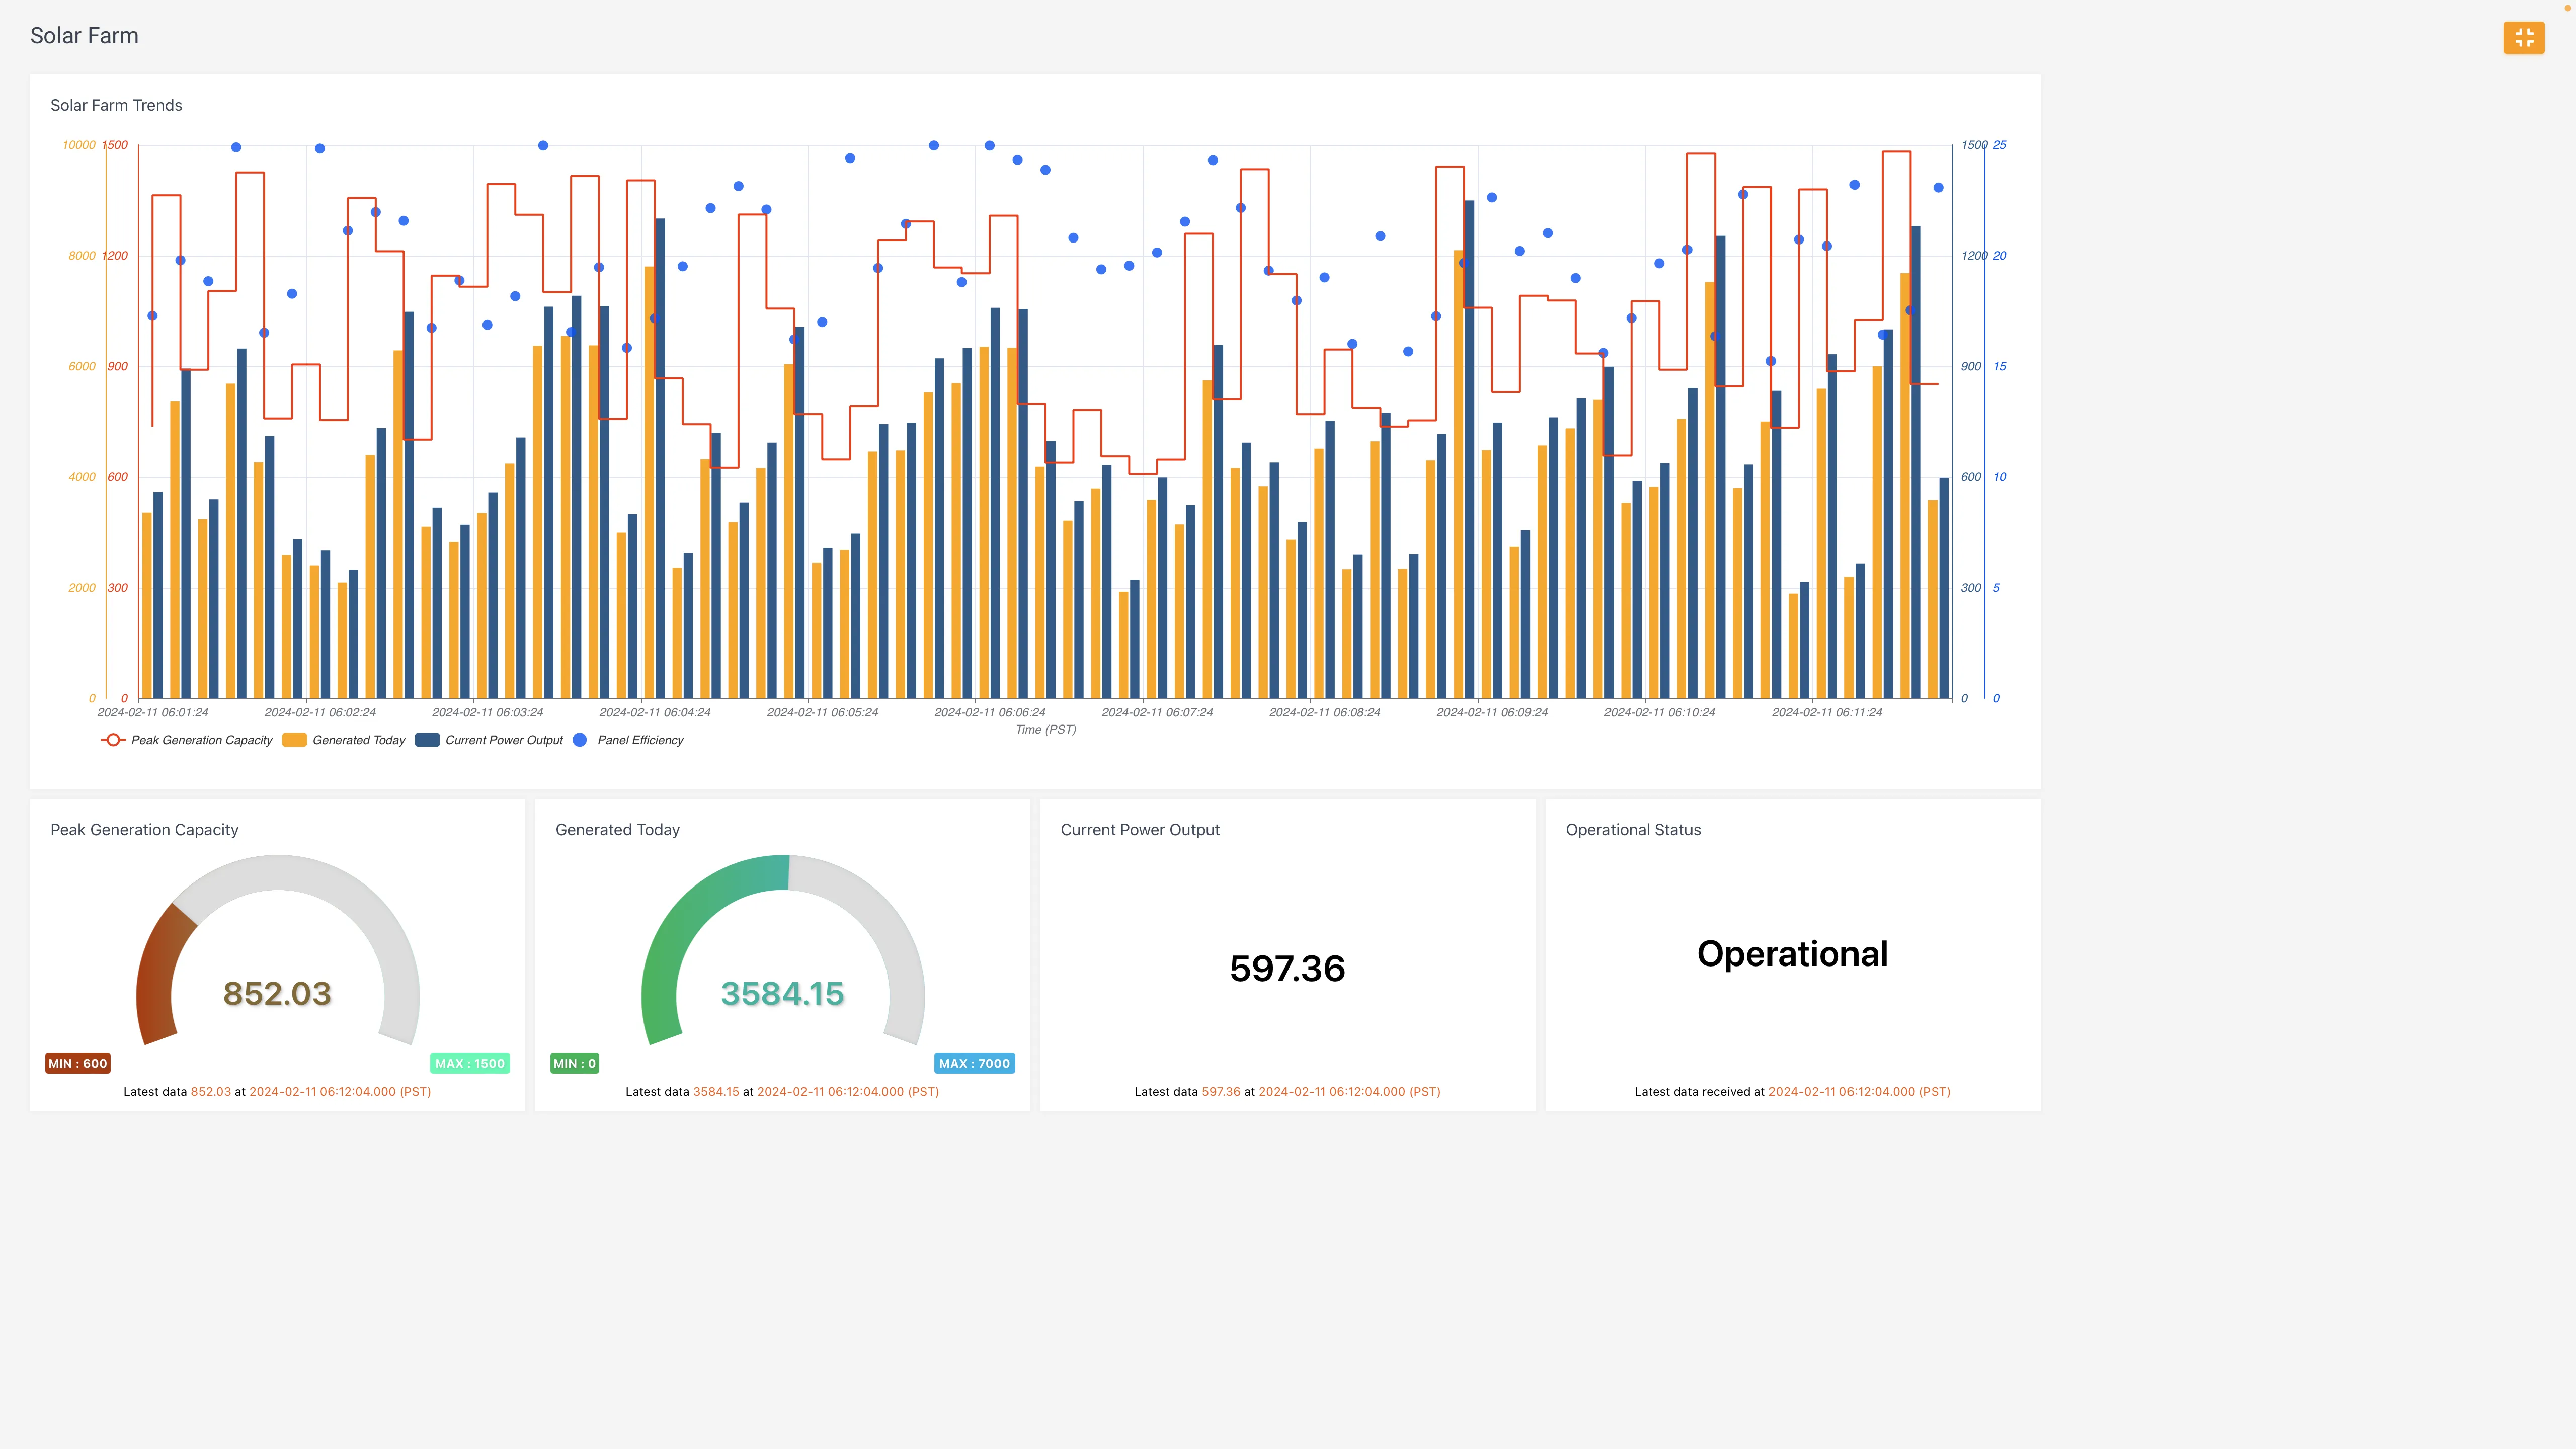This screenshot has height=1449, width=2576.
Task: Click the Operational status text
Action: [x=1792, y=954]
